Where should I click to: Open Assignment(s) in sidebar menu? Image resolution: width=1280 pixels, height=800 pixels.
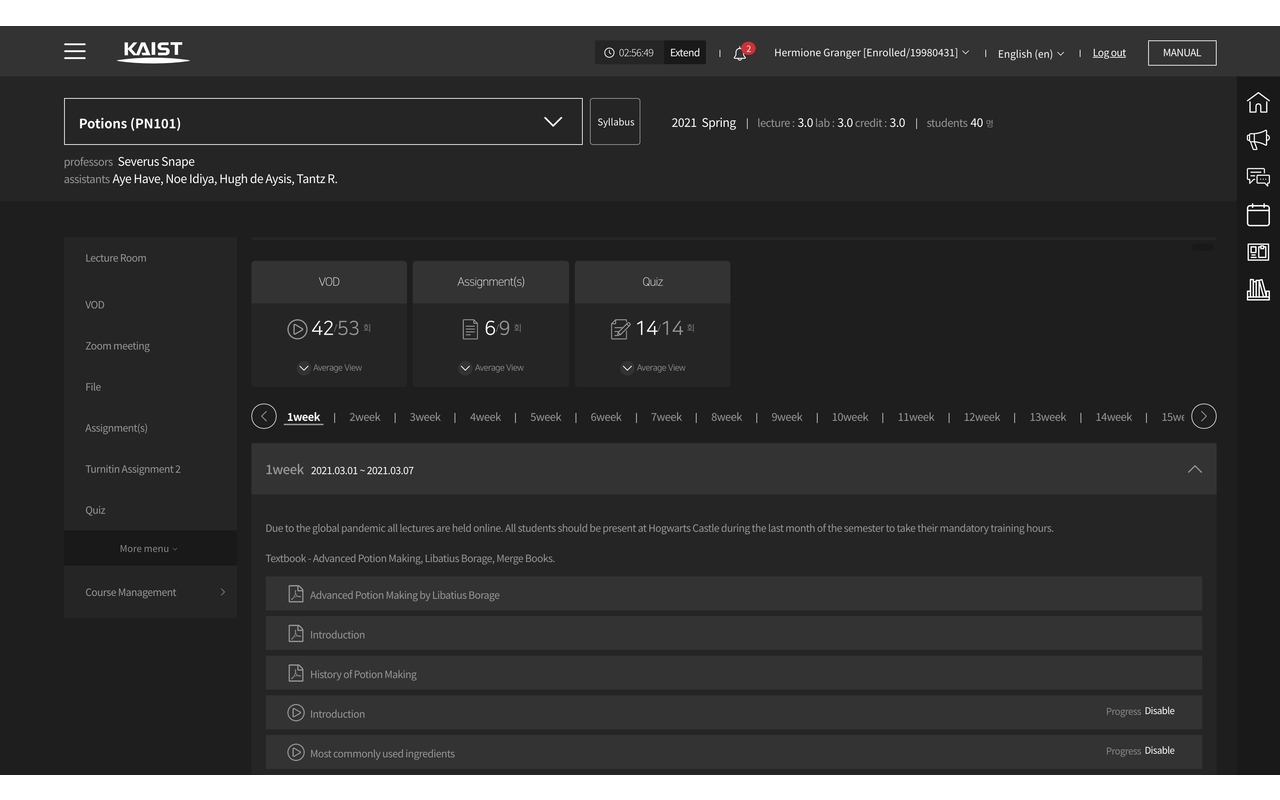(x=116, y=428)
